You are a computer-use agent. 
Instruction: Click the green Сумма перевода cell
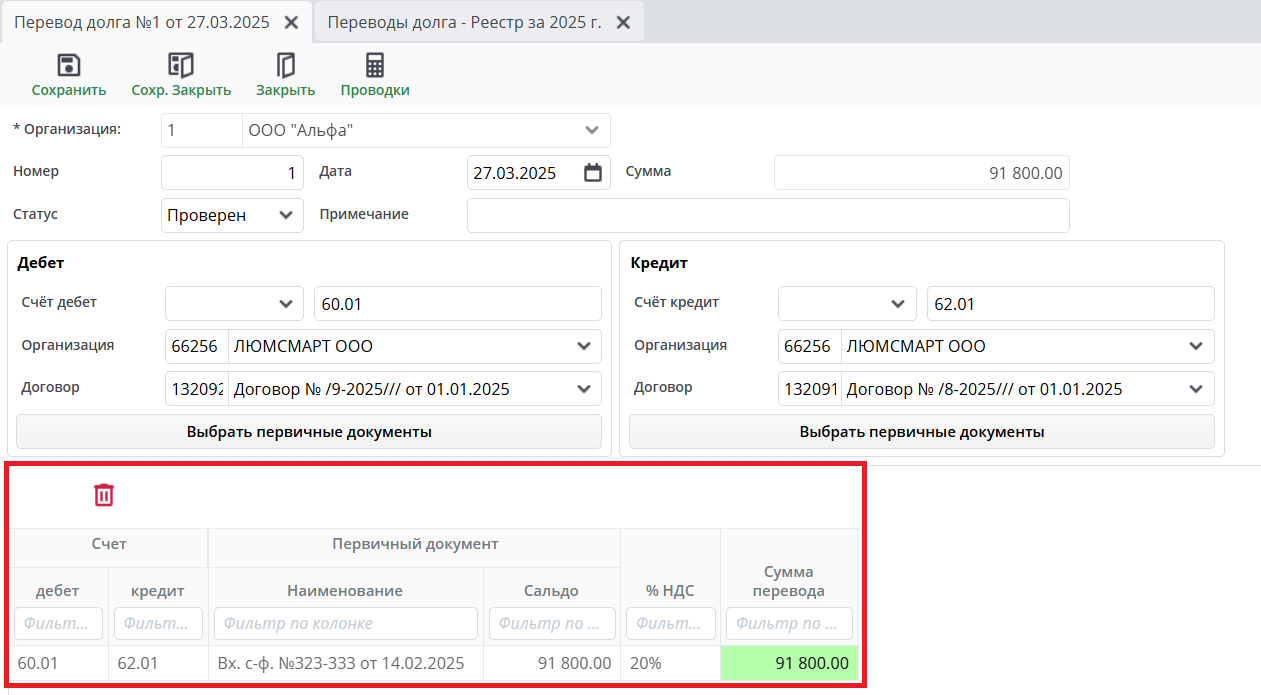789,663
